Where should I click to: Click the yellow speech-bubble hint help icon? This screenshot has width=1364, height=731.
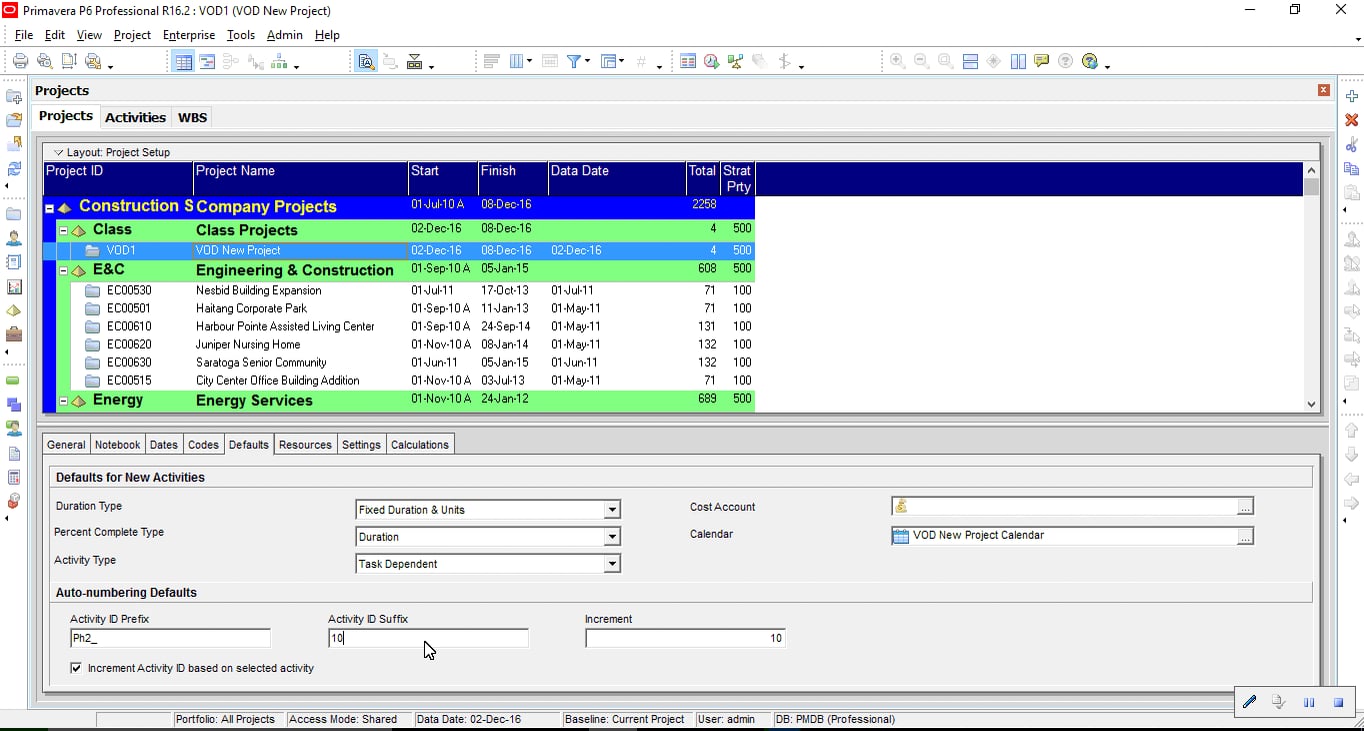pos(1042,61)
